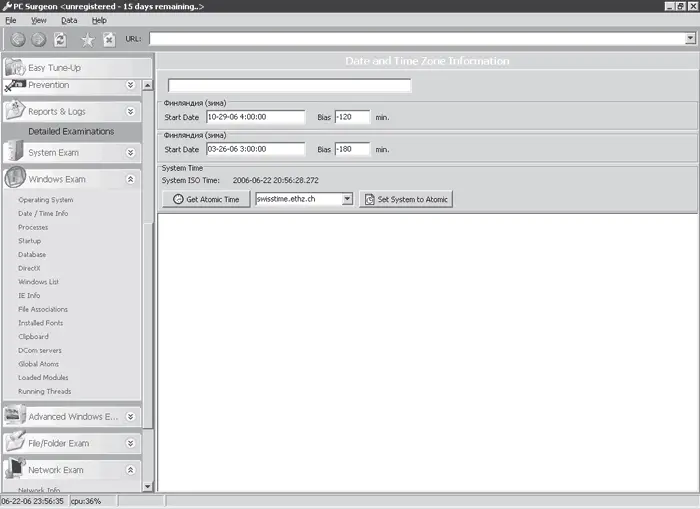
Task: Click the Network Exam section icon
Action: click(15, 469)
